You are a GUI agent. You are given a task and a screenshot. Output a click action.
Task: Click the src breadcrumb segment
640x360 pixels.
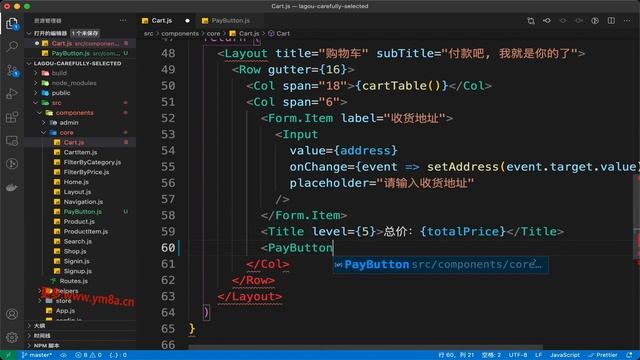(148, 33)
